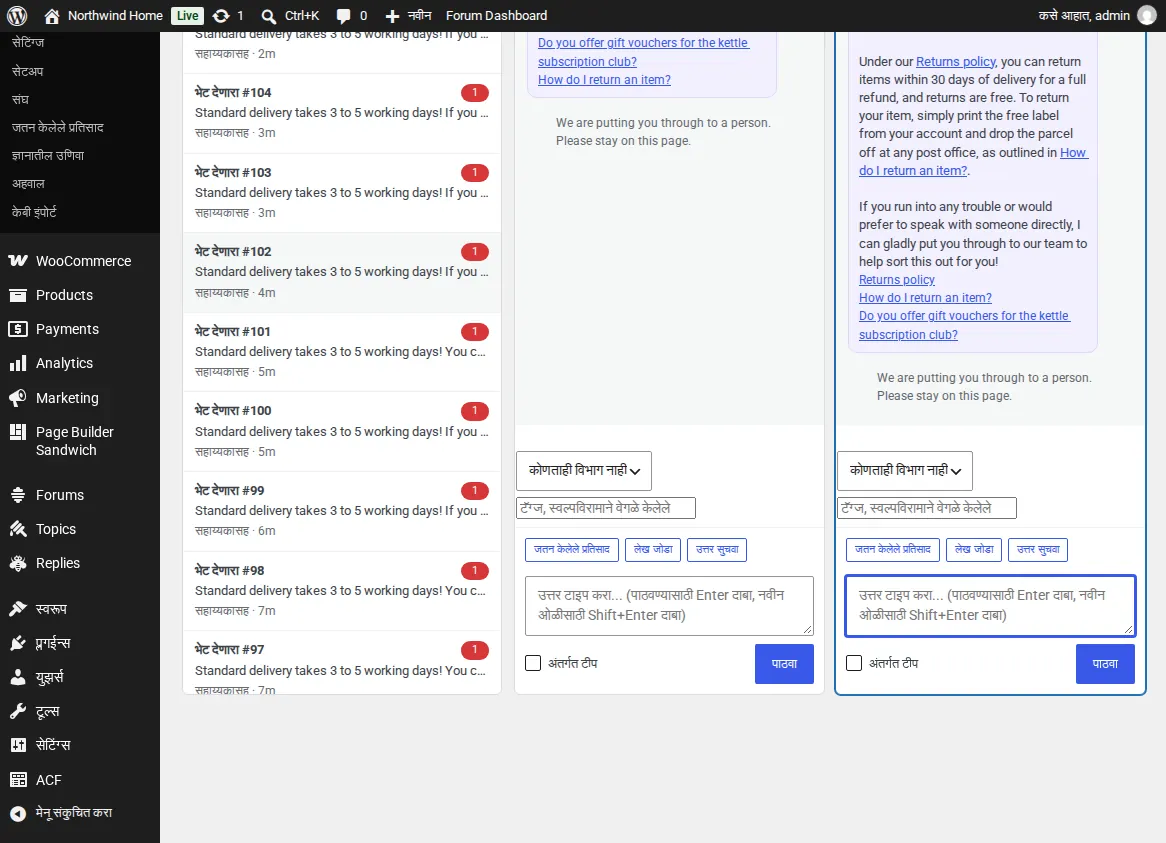Click the reply textarea in the highlighted chat panel
1166x843 pixels.
[990, 606]
